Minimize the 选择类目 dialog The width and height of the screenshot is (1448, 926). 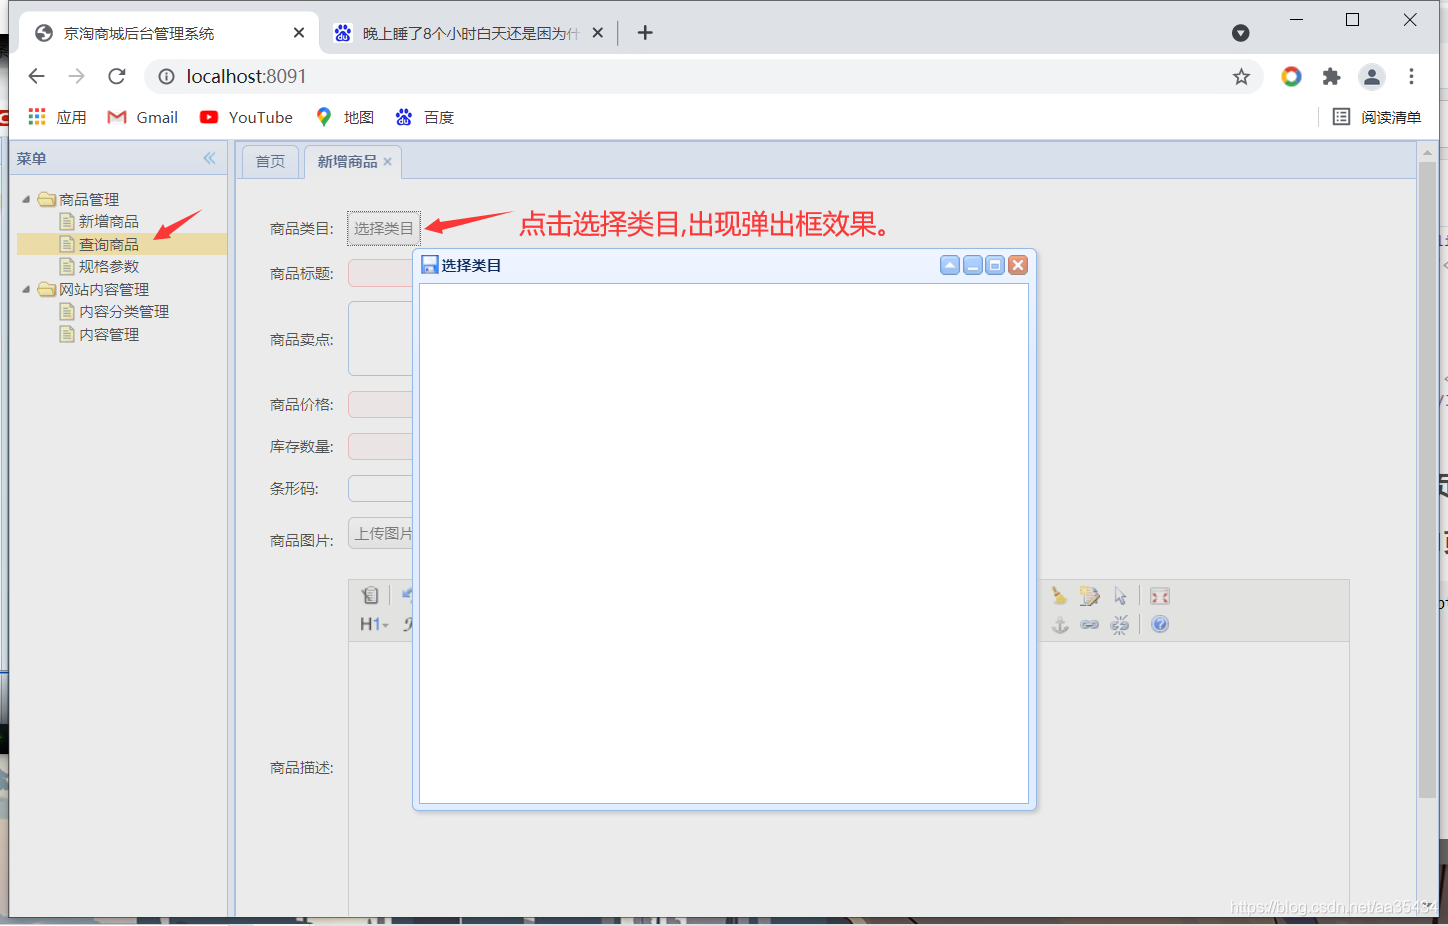973,265
